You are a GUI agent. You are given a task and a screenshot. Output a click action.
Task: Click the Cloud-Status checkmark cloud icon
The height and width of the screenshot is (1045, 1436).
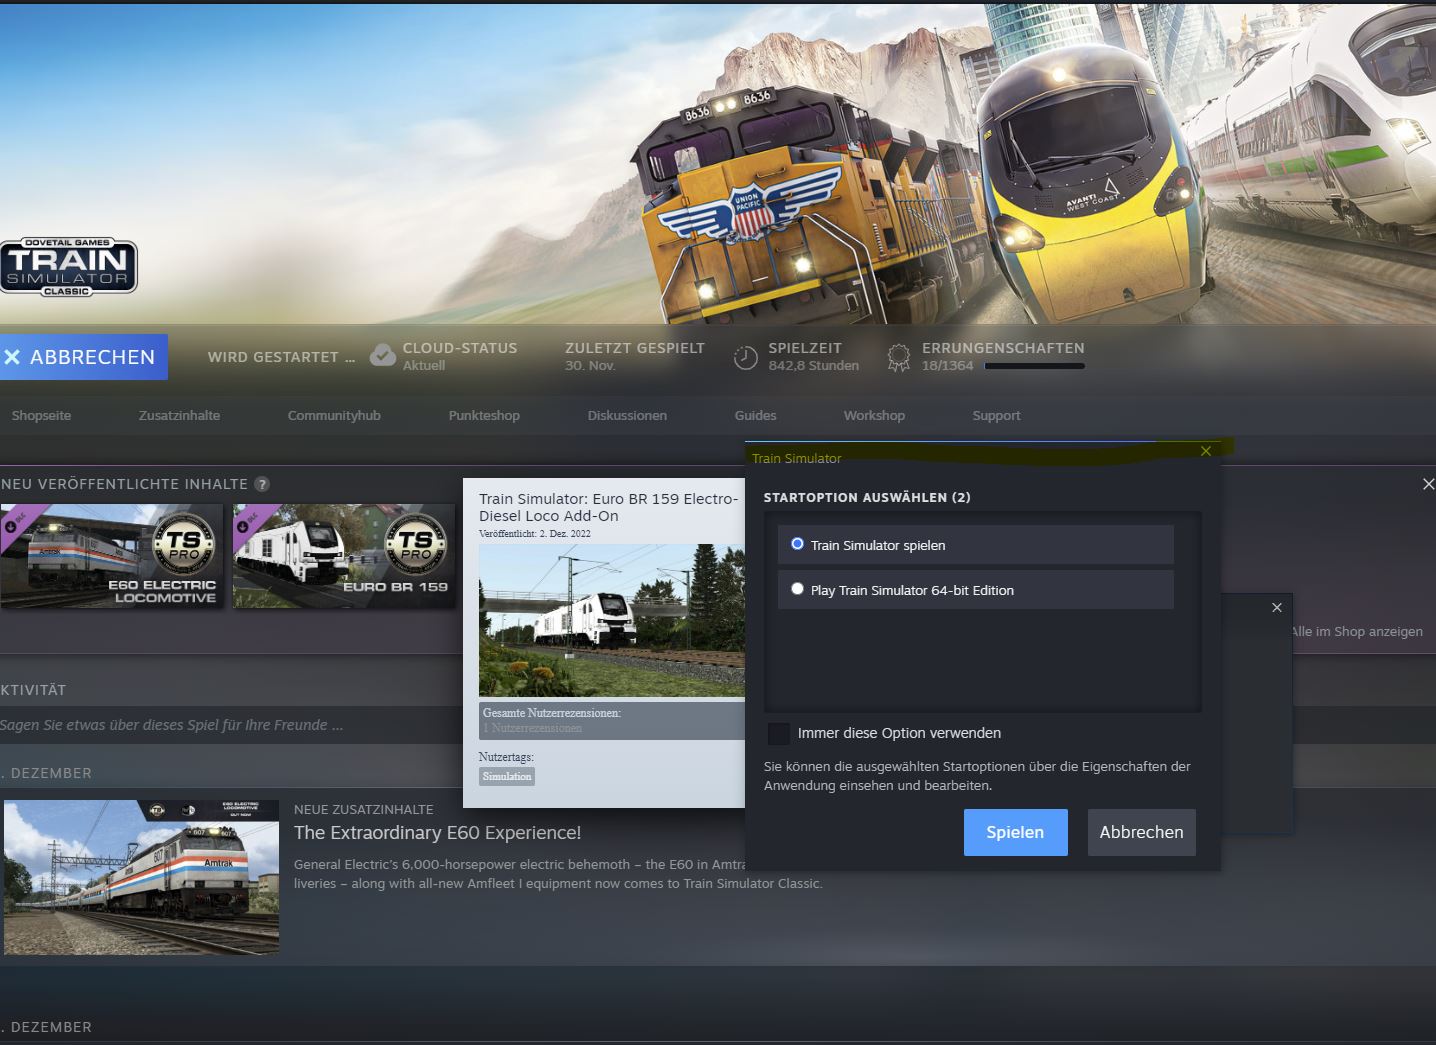(x=383, y=356)
